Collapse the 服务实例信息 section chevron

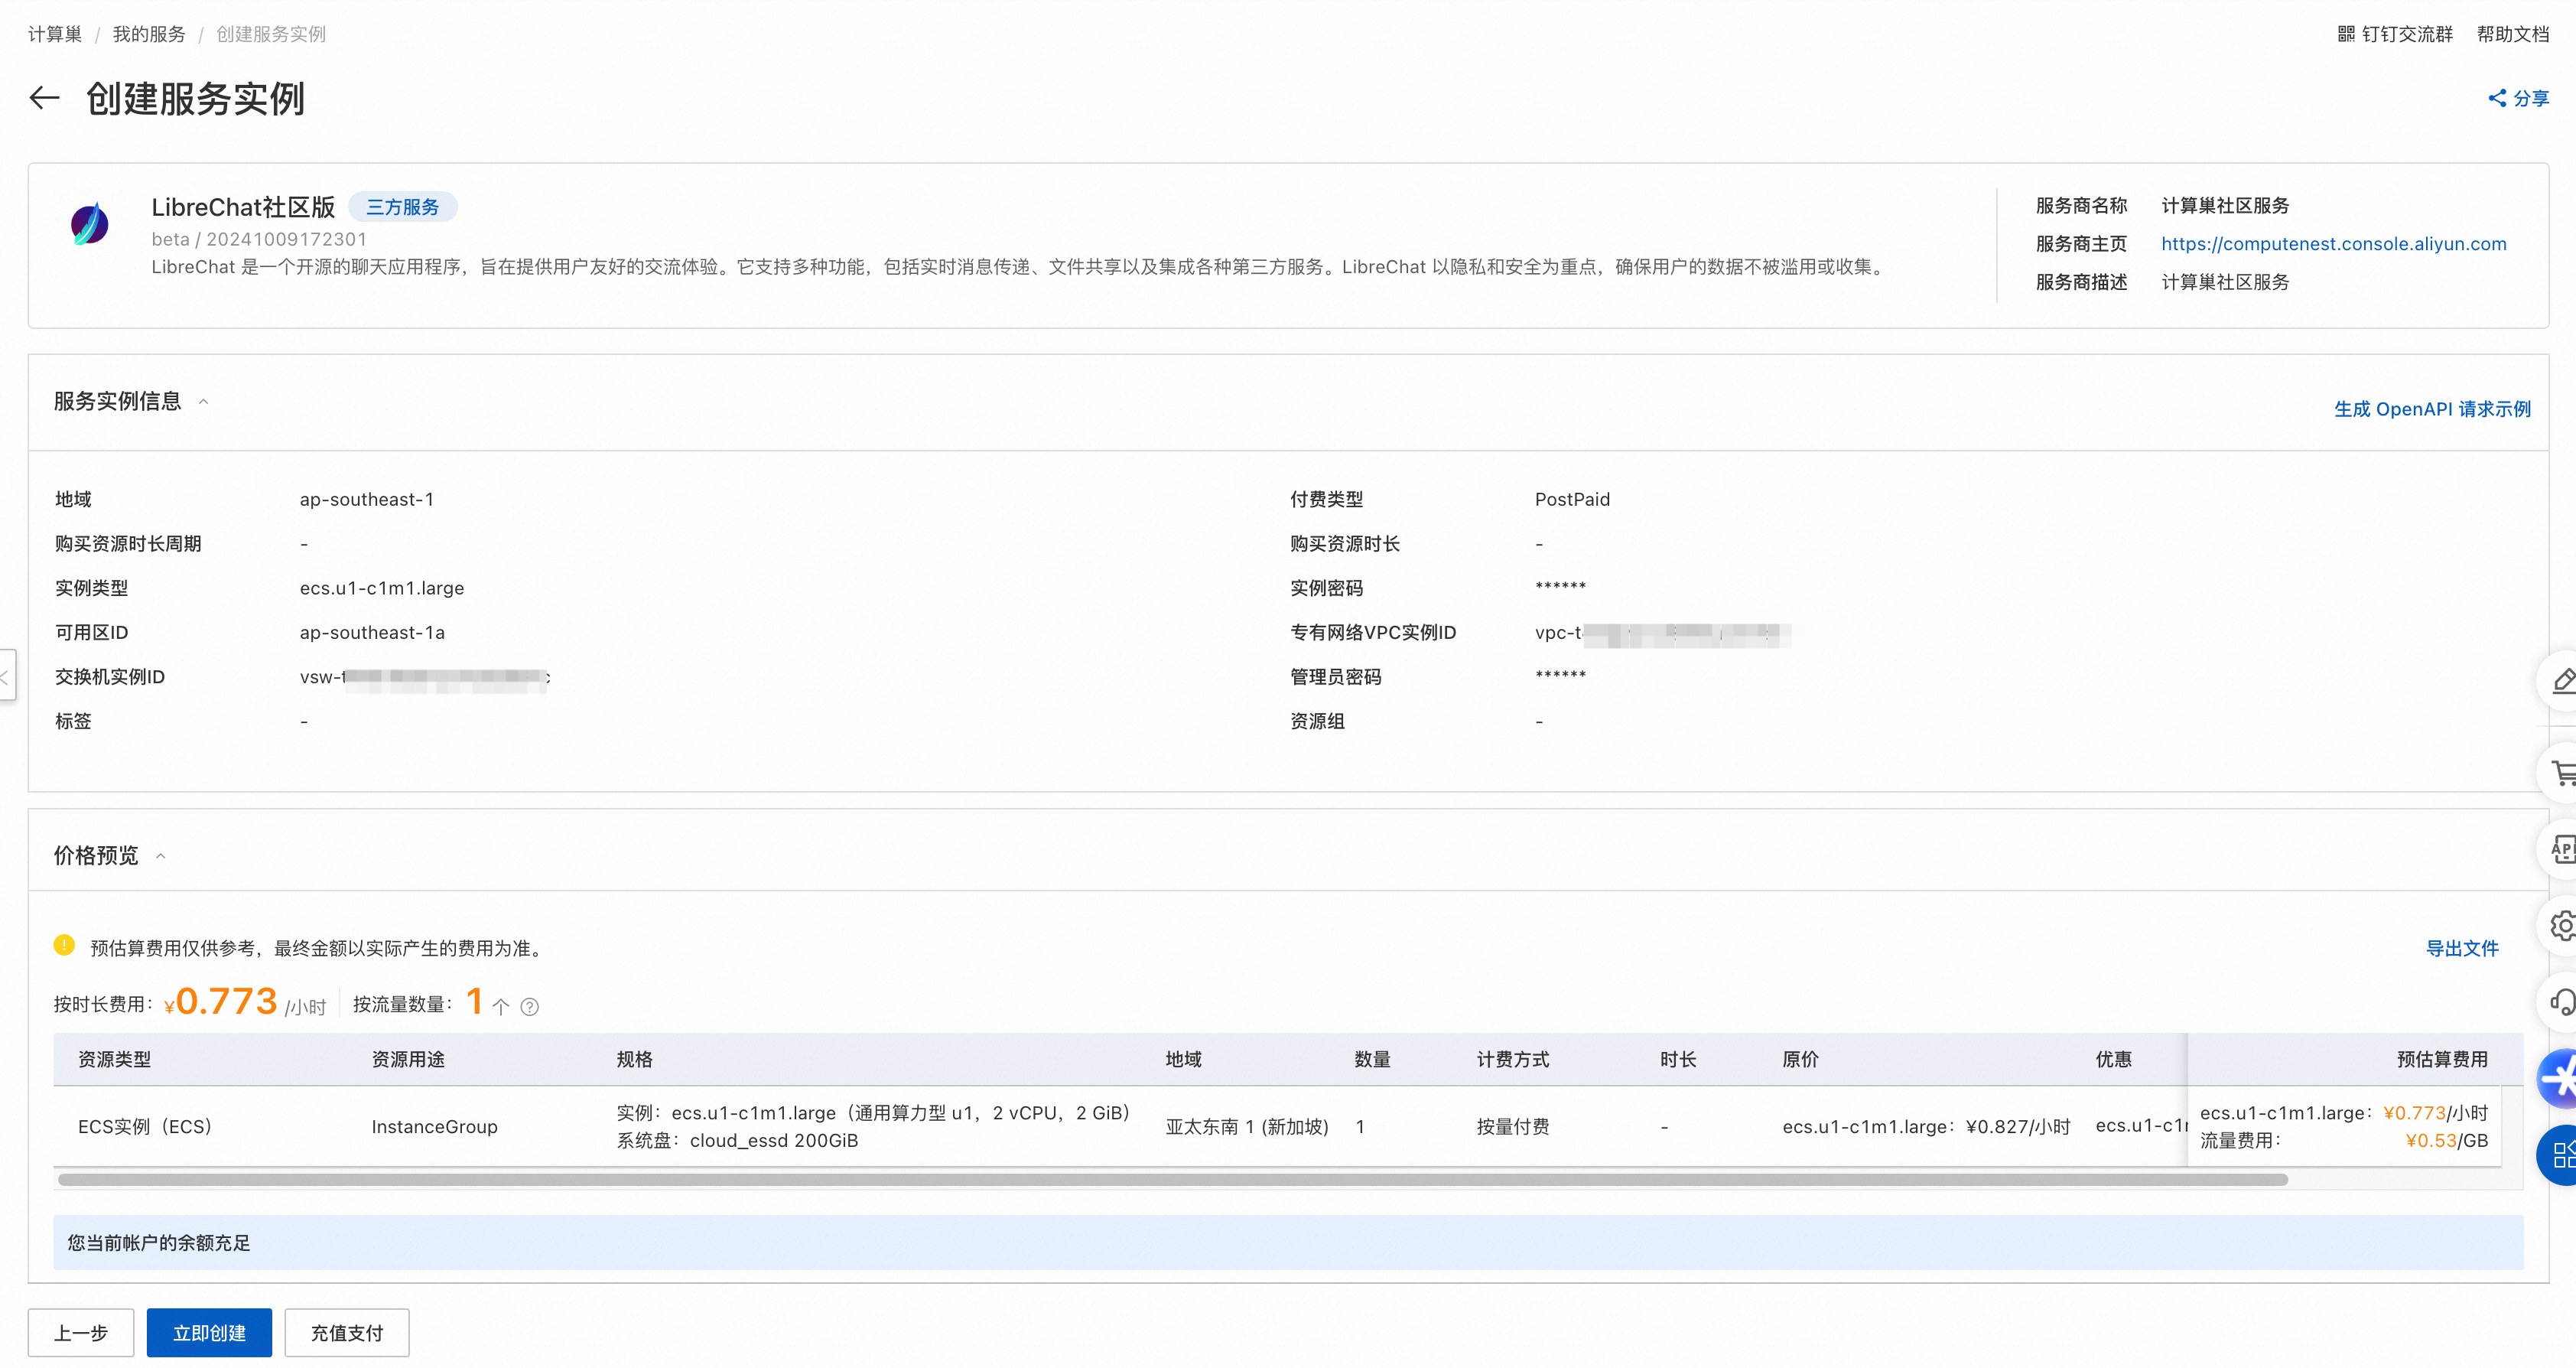(203, 402)
